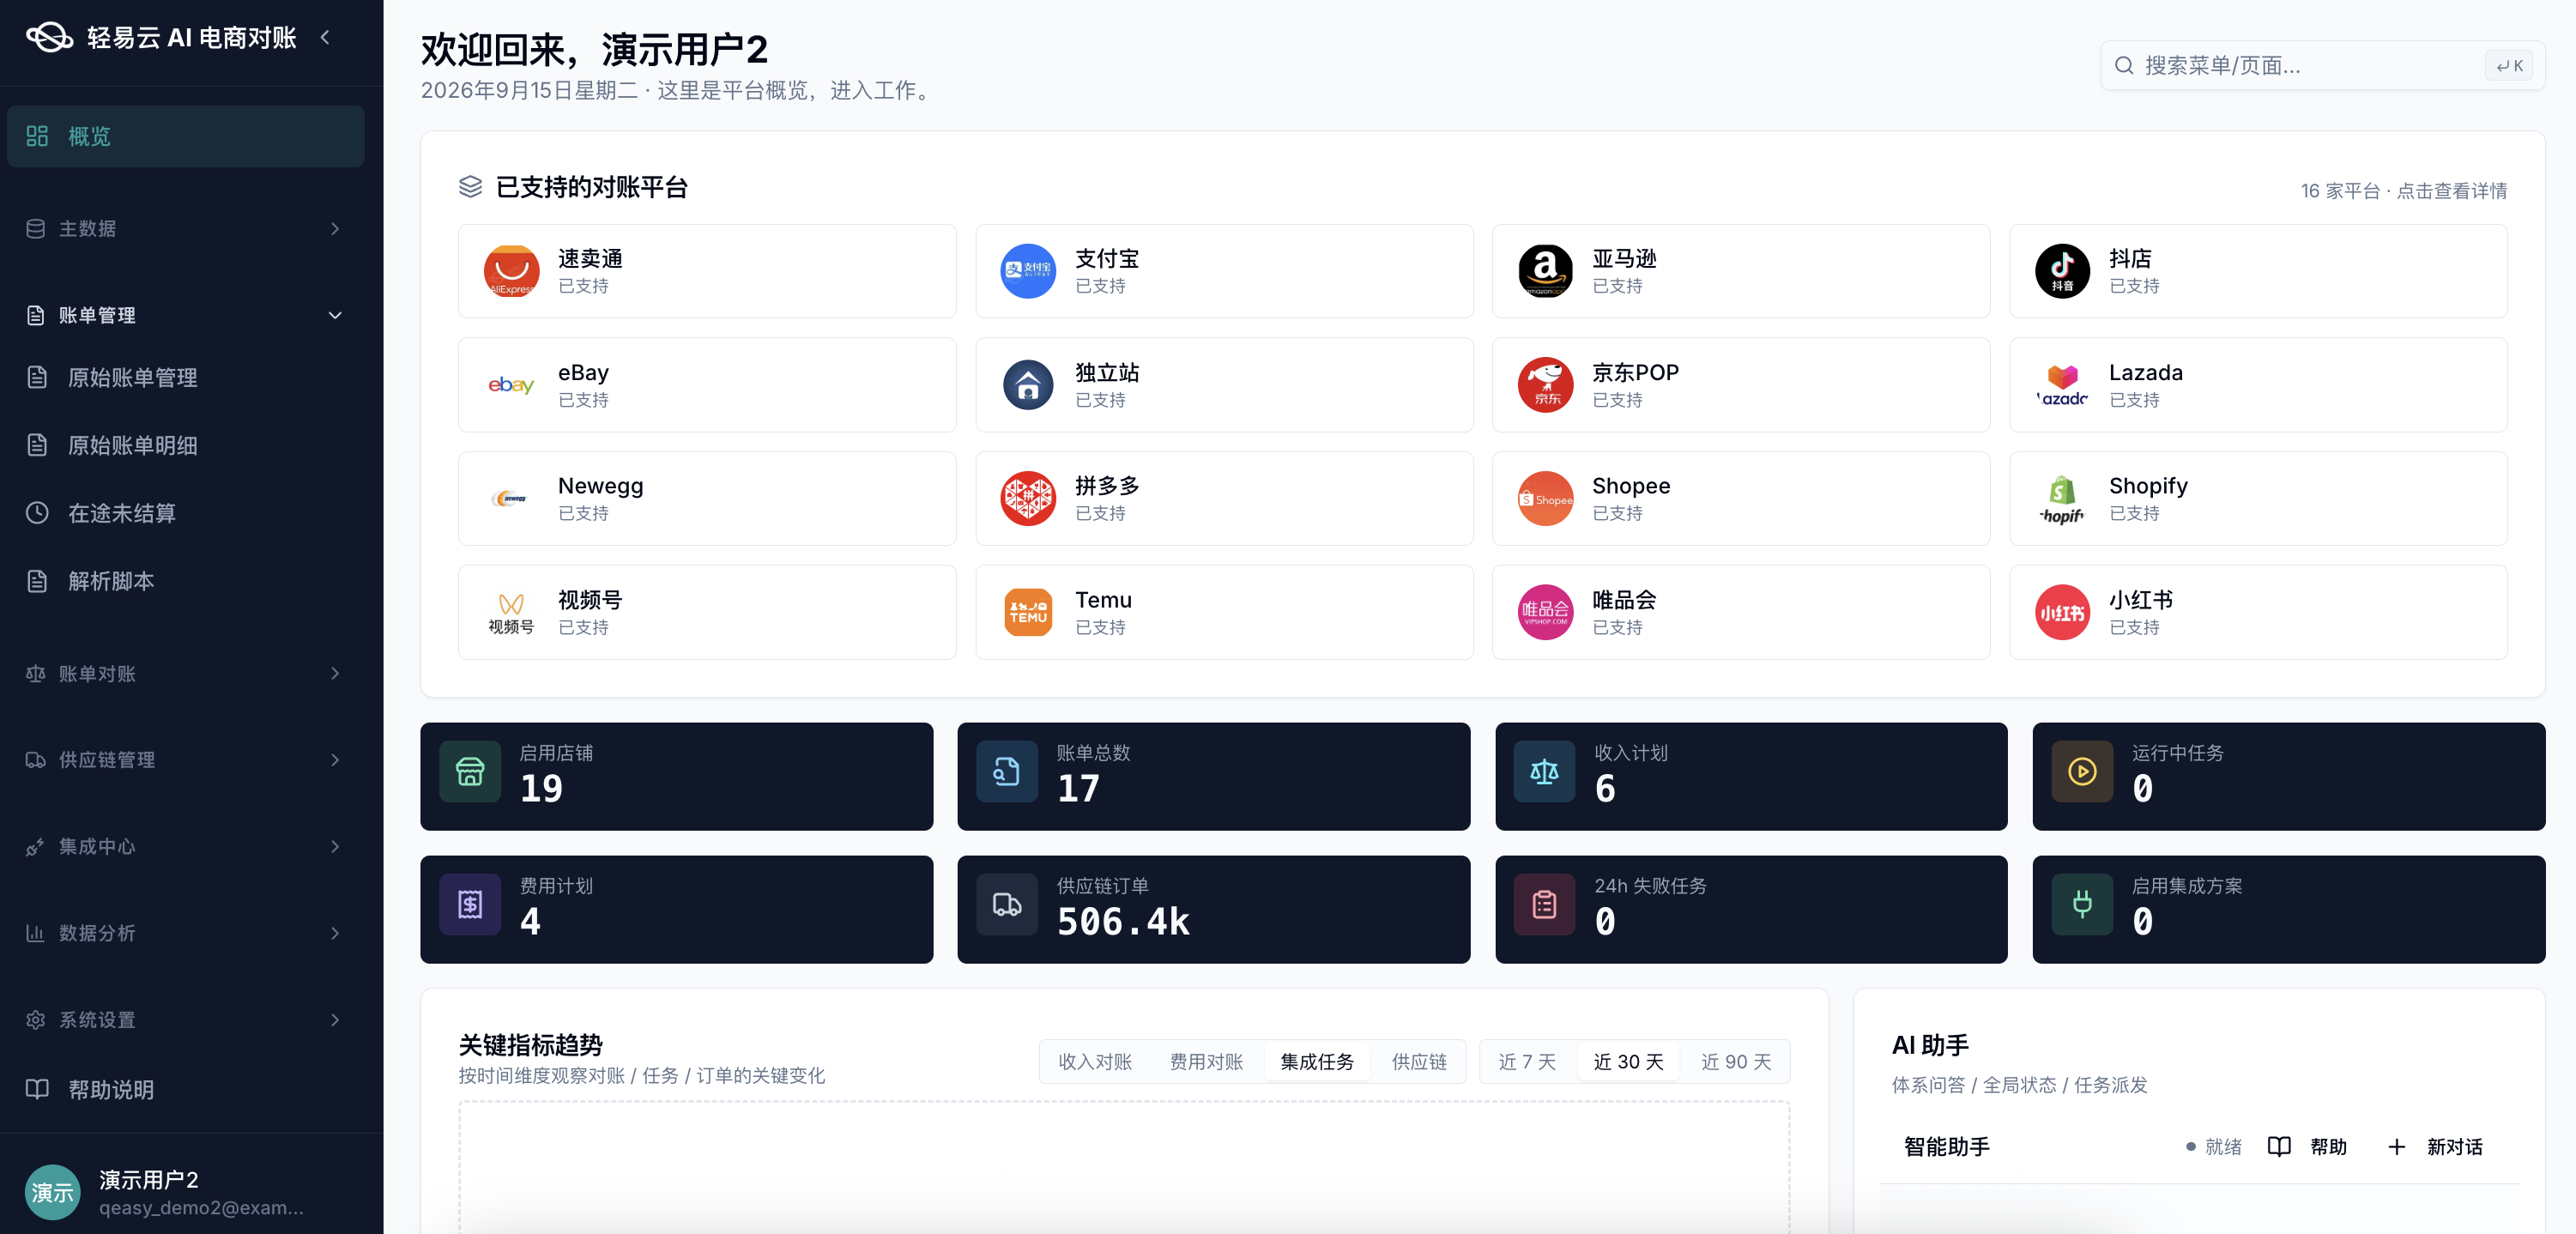
Task: Click the 就绪 status indicator
Action: [2213, 1147]
